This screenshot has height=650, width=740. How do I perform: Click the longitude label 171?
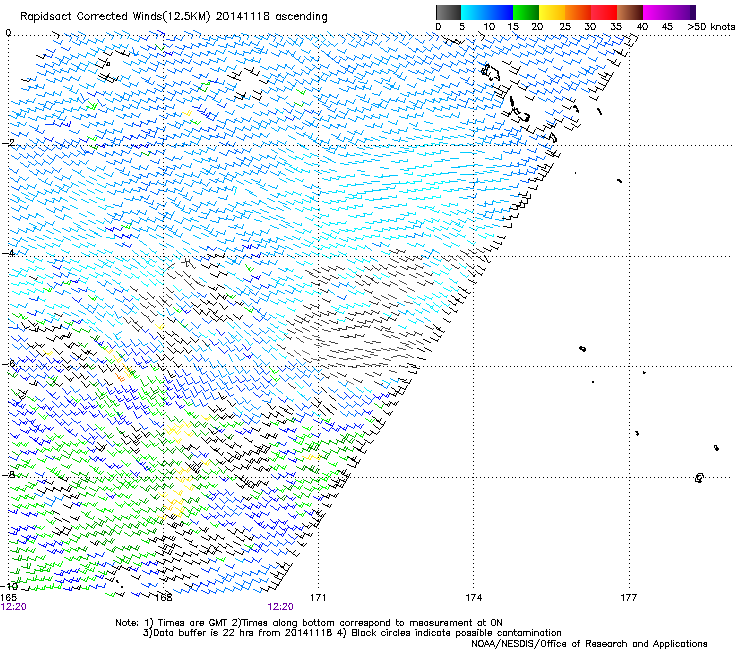[318, 598]
